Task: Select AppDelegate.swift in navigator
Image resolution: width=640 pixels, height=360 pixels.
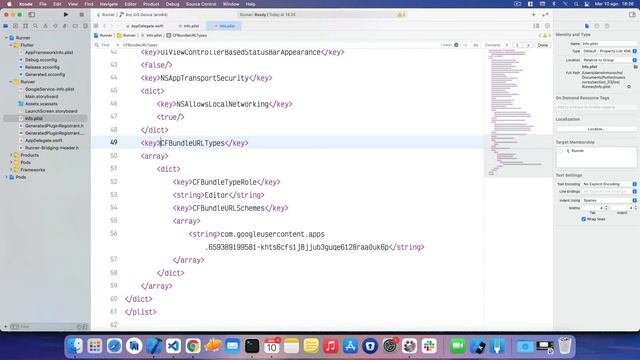Action: tap(43, 140)
